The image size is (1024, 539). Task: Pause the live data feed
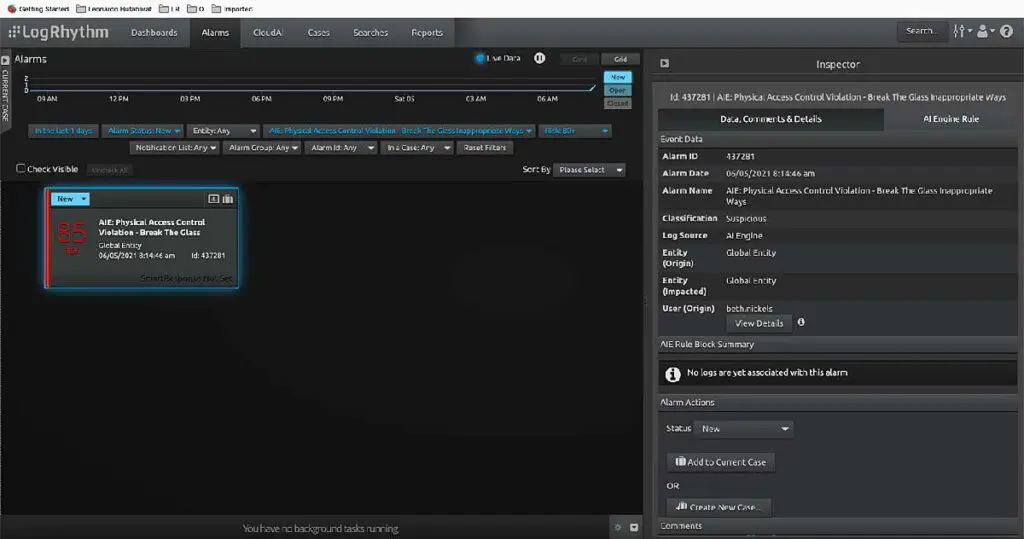(x=539, y=58)
